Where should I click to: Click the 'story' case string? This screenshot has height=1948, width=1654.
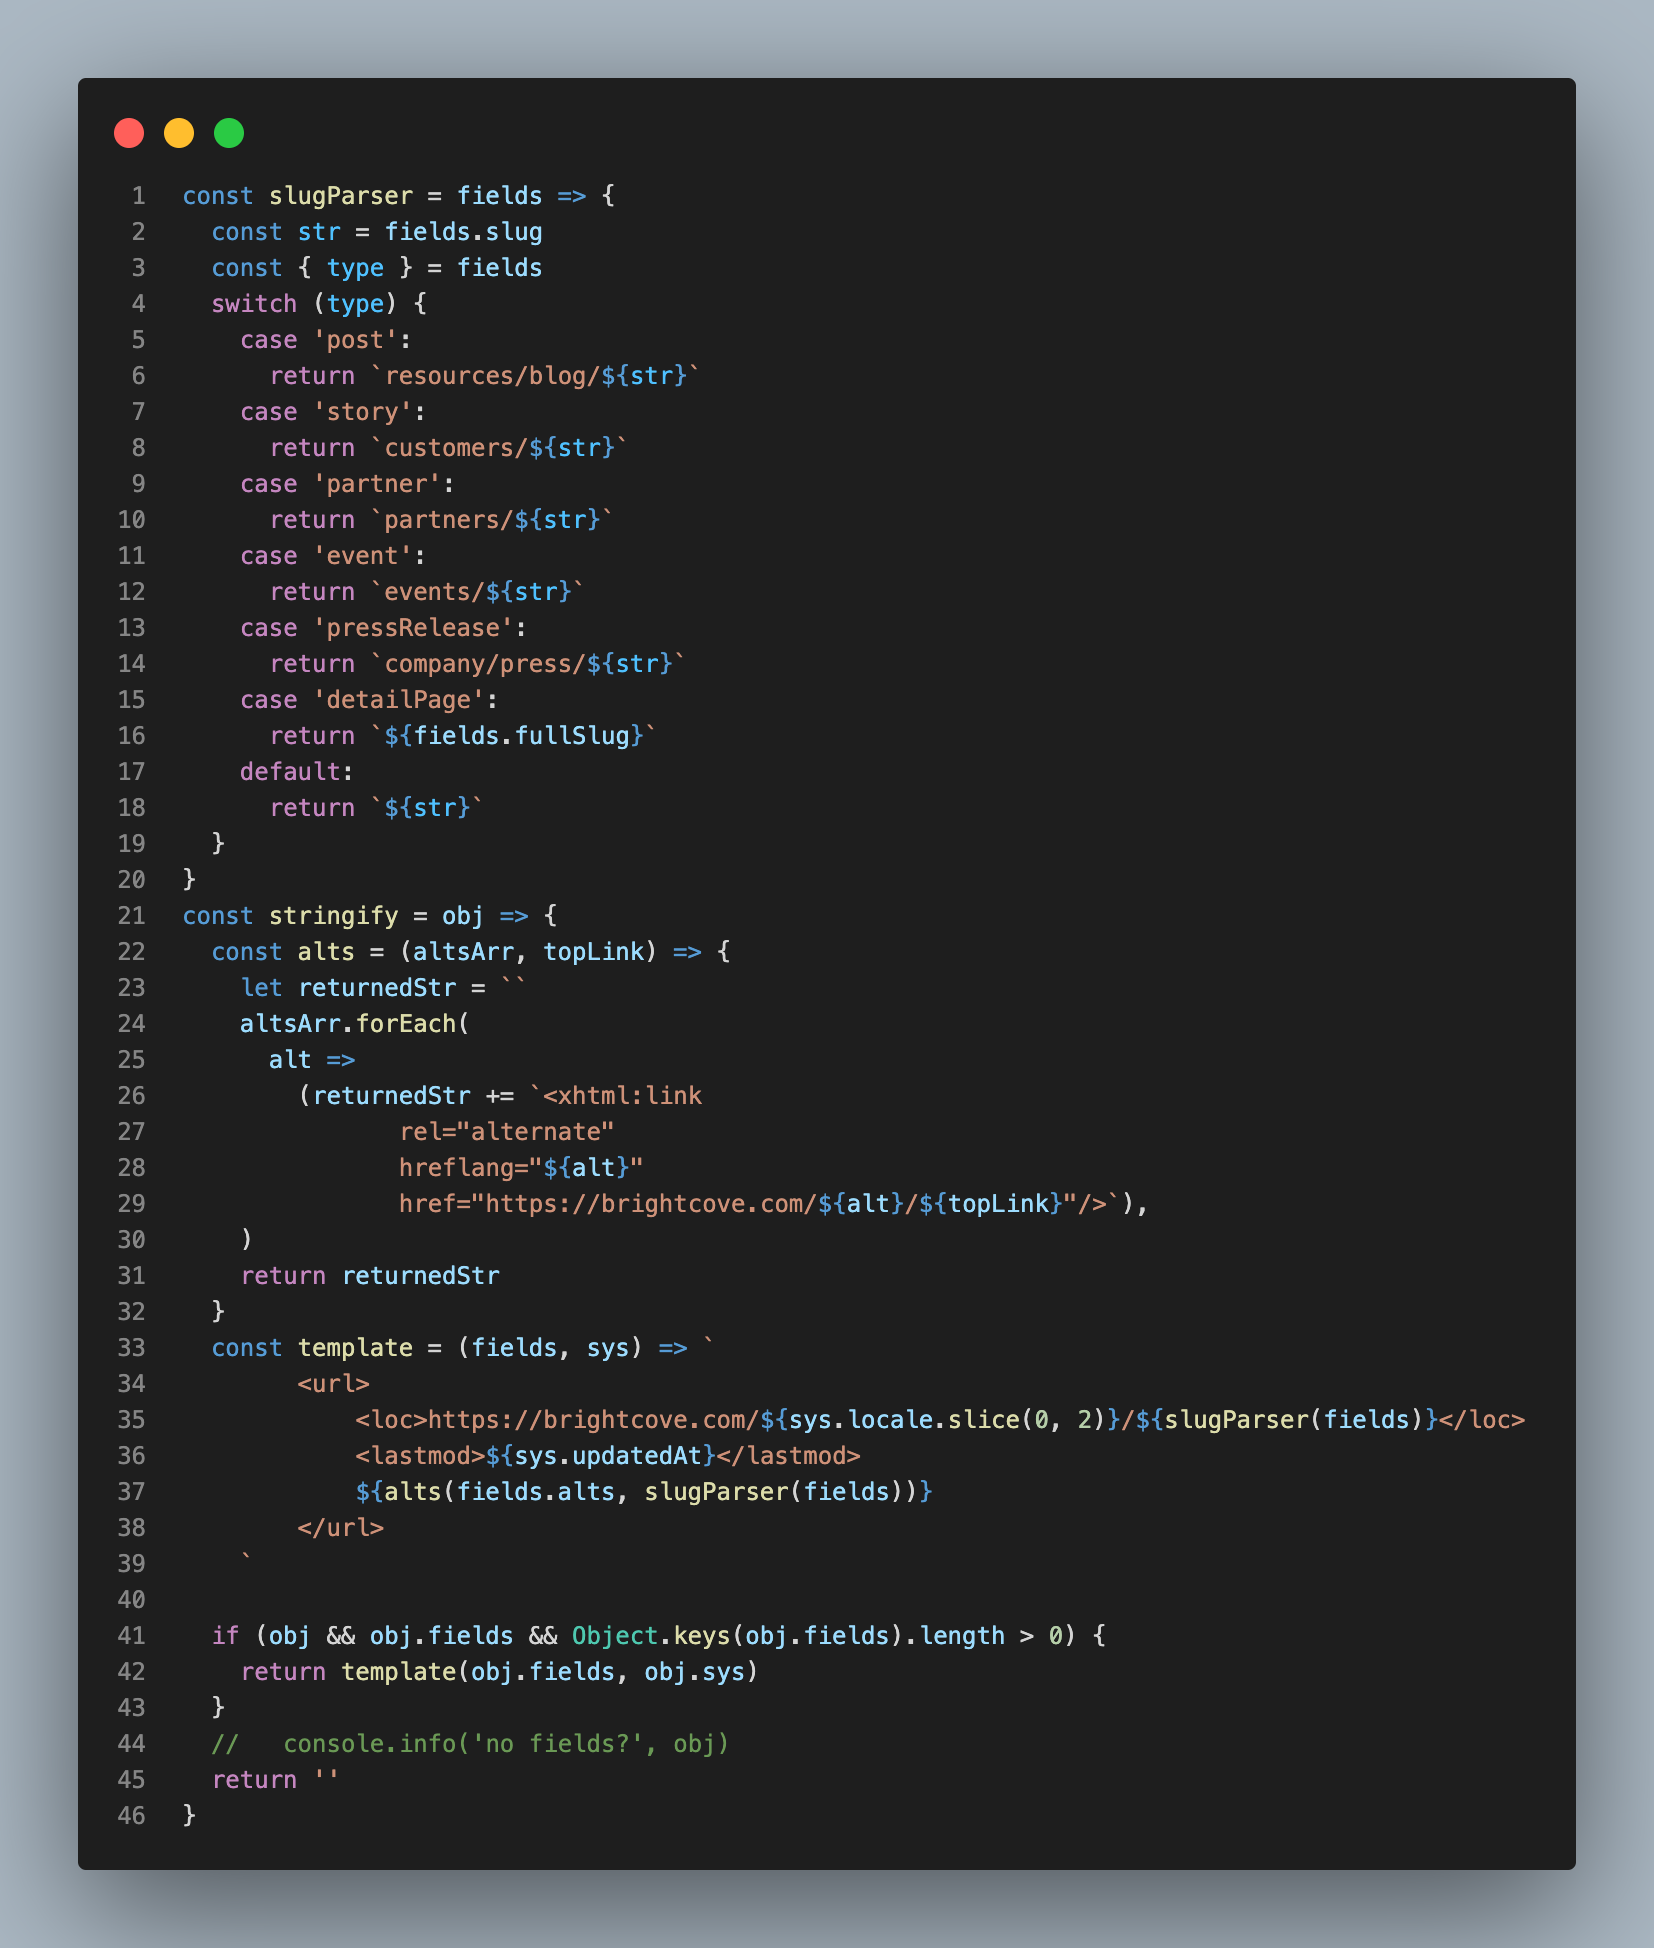363,412
